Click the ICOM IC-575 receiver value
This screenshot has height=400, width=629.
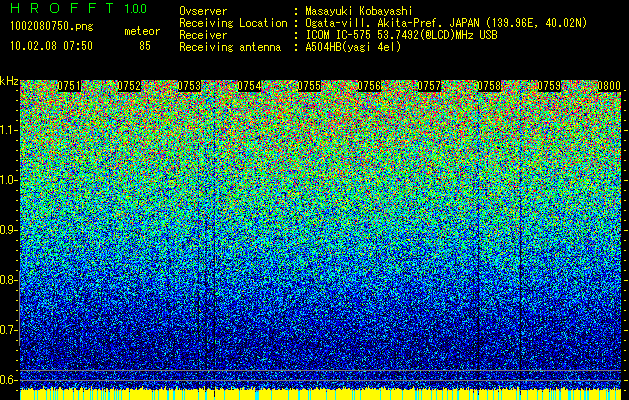pyautogui.click(x=401, y=35)
